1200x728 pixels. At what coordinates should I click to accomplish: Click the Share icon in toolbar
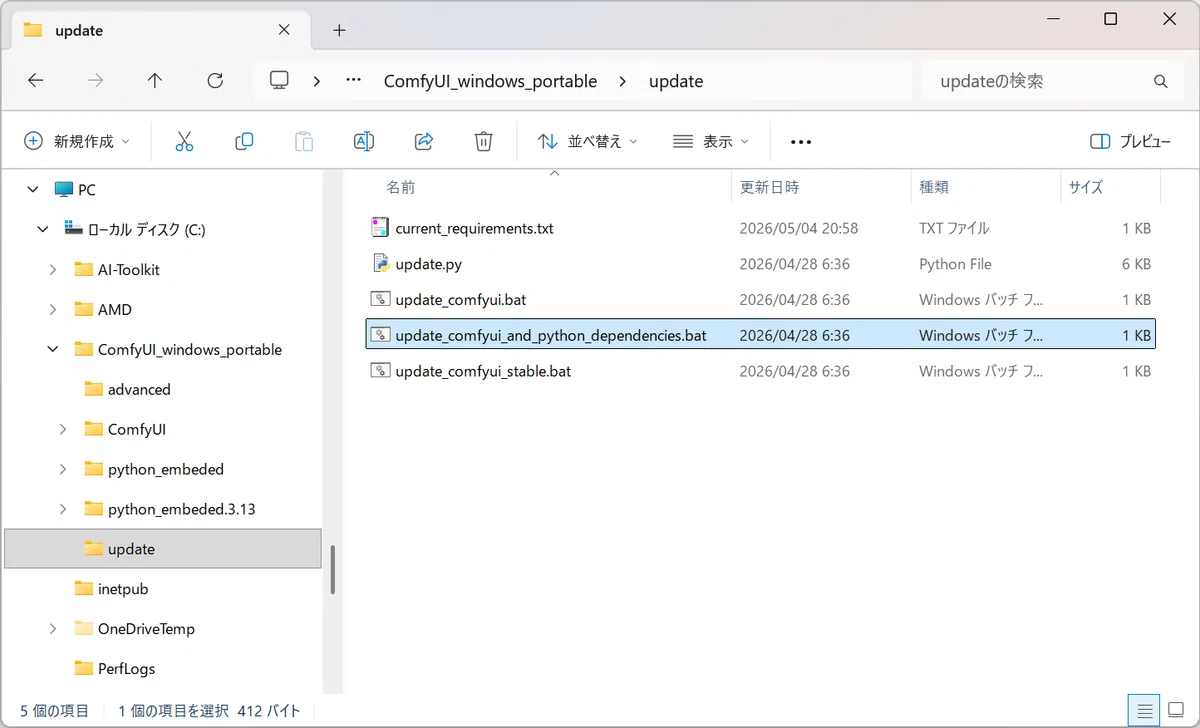(x=424, y=141)
